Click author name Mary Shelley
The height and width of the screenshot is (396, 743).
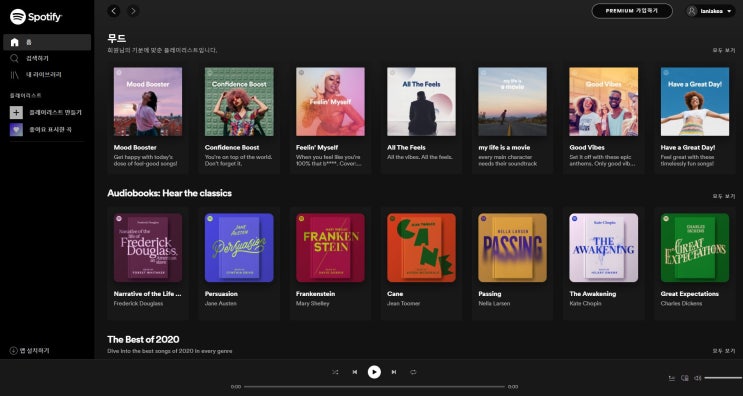coord(313,304)
